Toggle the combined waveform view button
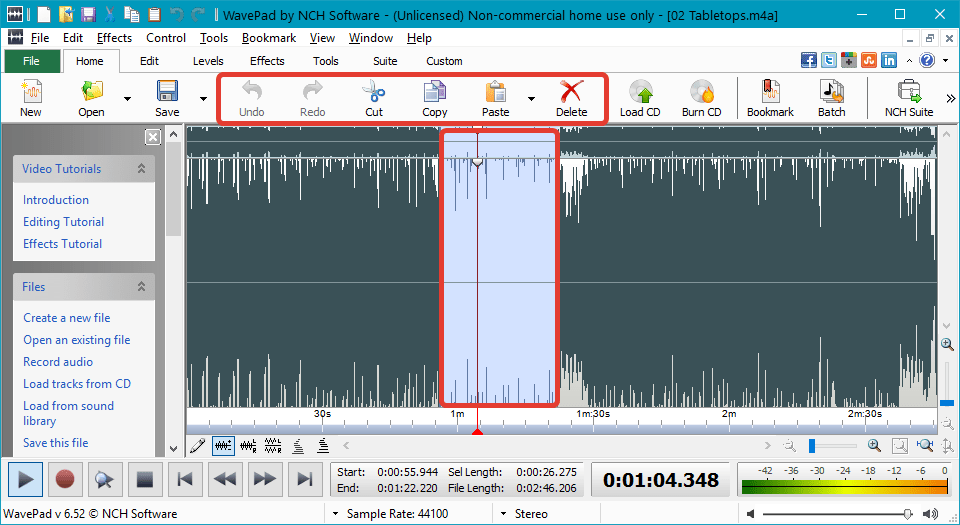 (x=223, y=446)
